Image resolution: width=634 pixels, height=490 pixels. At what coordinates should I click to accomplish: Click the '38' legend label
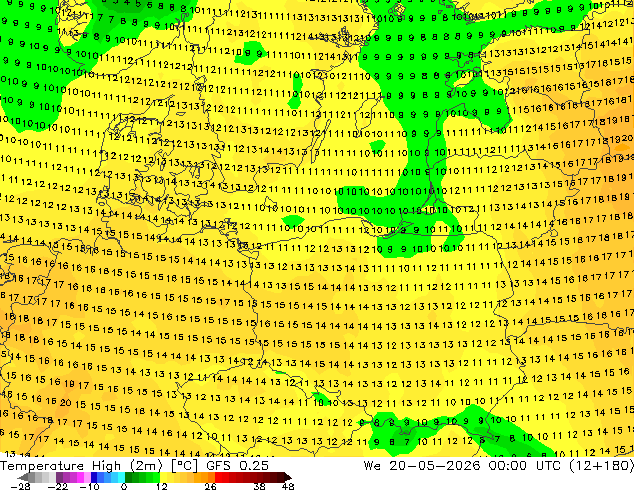tap(260, 486)
